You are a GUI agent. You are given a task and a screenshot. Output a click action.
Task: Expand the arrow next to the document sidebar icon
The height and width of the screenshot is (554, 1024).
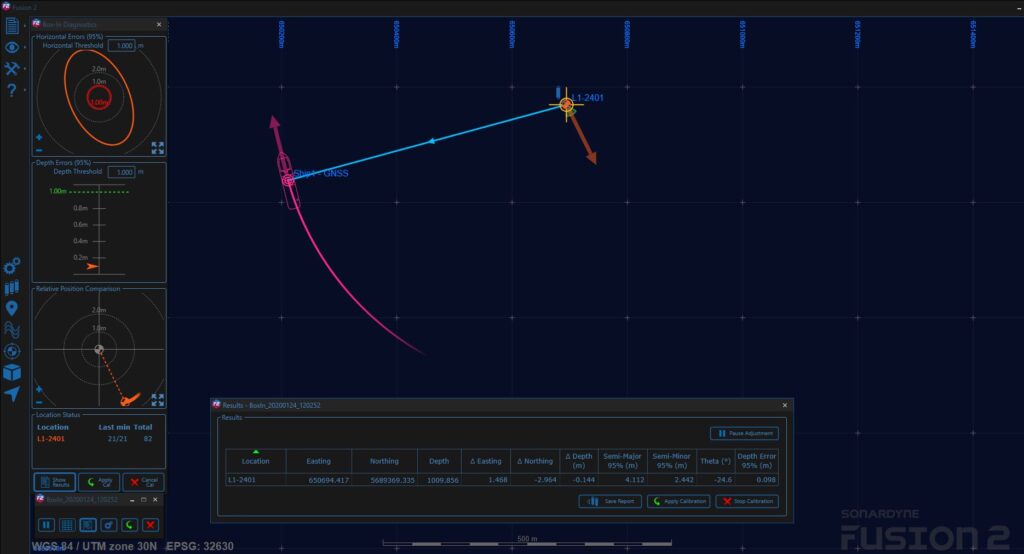point(25,26)
